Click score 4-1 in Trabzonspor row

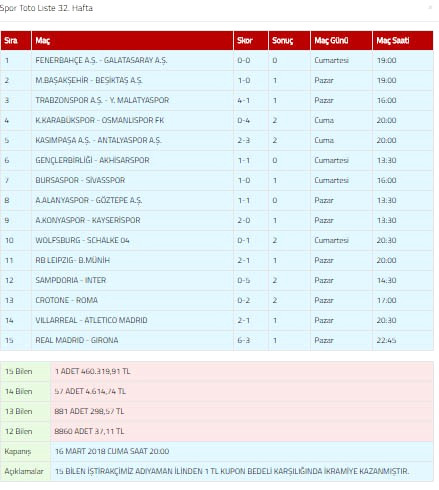tap(244, 100)
